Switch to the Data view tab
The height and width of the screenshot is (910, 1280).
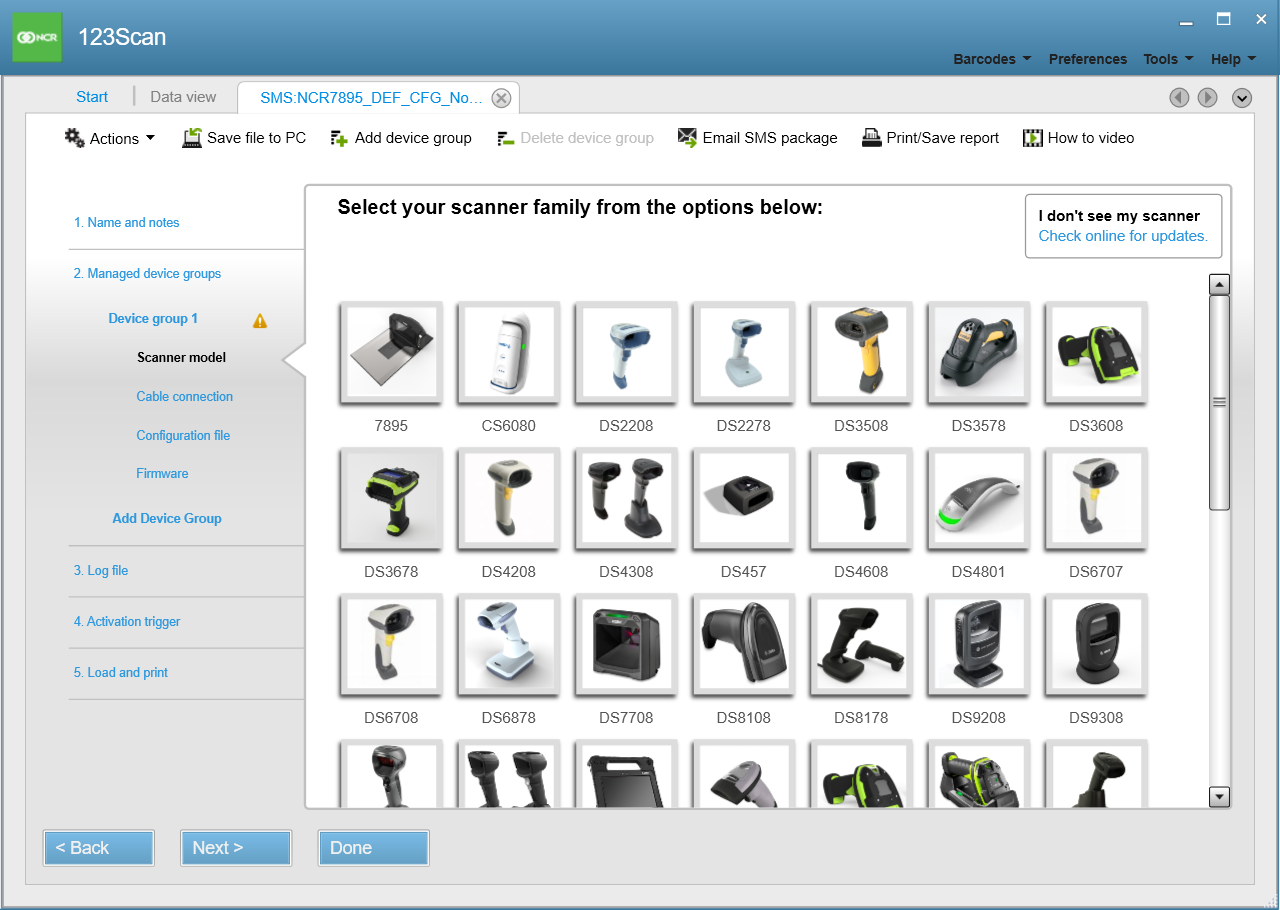click(x=183, y=97)
